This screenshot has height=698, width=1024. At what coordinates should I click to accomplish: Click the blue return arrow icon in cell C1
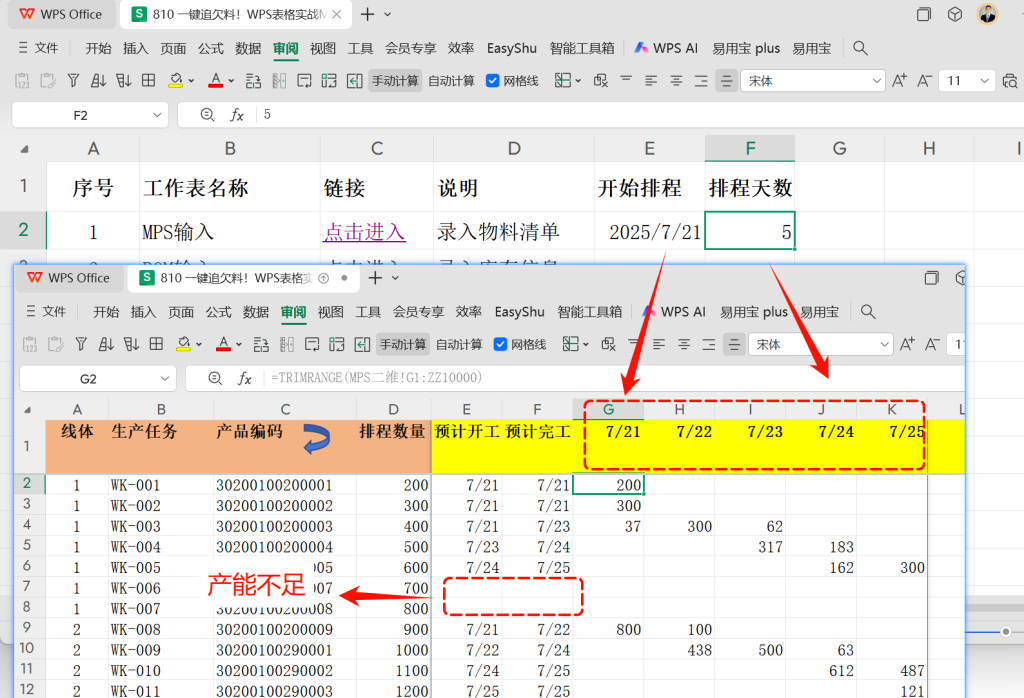point(317,438)
